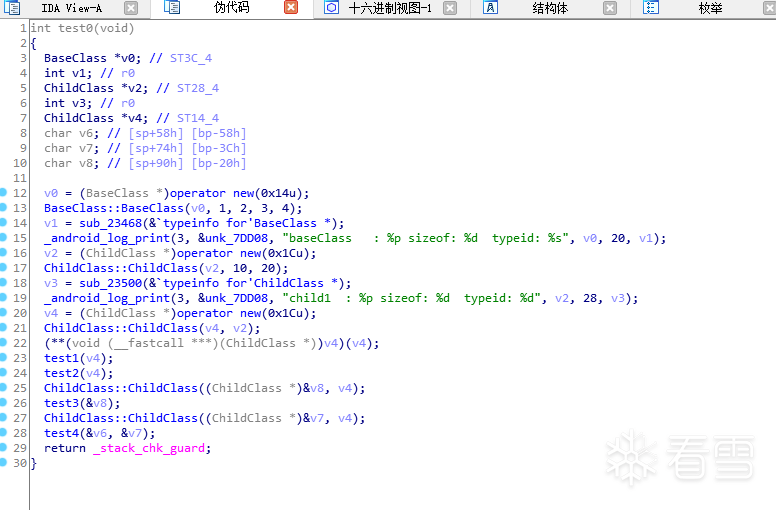The width and height of the screenshot is (776, 510).
Task: Close the 结构体 tab
Action: click(610, 8)
